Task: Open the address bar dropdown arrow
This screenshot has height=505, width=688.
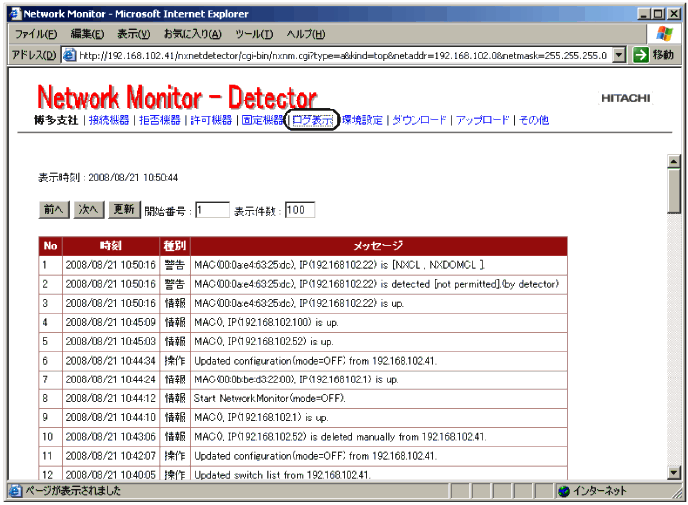Action: point(619,55)
